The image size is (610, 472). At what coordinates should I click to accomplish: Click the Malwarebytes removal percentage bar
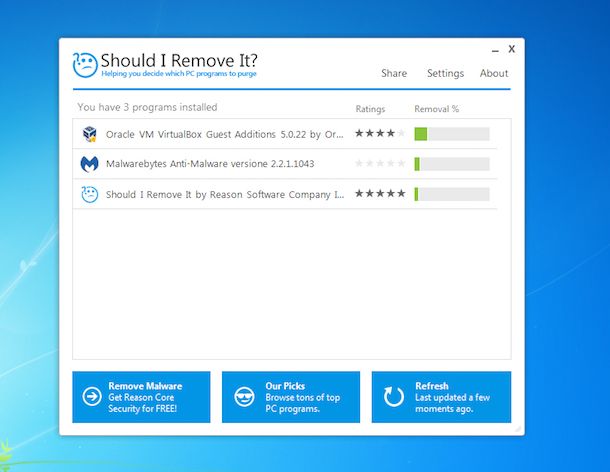[x=452, y=164]
